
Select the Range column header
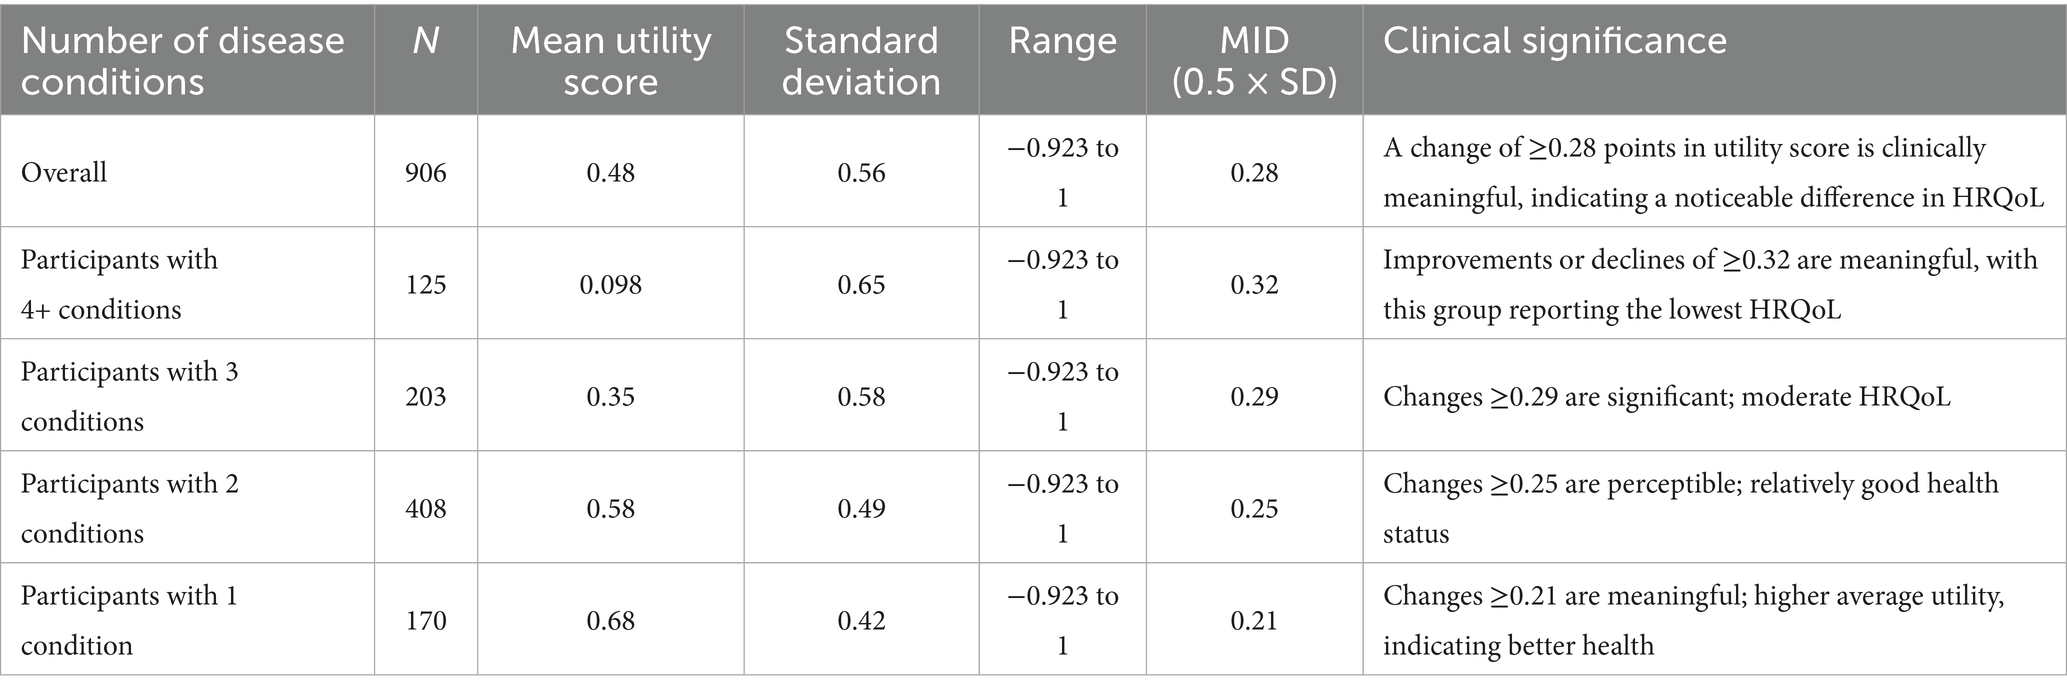(x=1062, y=40)
